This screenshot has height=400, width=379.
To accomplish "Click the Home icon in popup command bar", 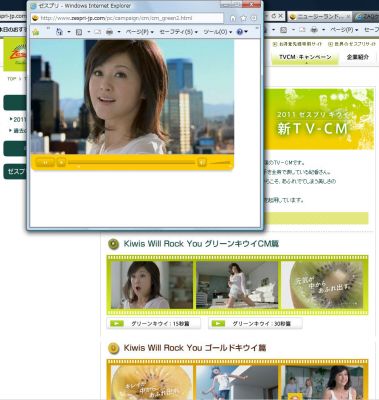I will (60, 32).
